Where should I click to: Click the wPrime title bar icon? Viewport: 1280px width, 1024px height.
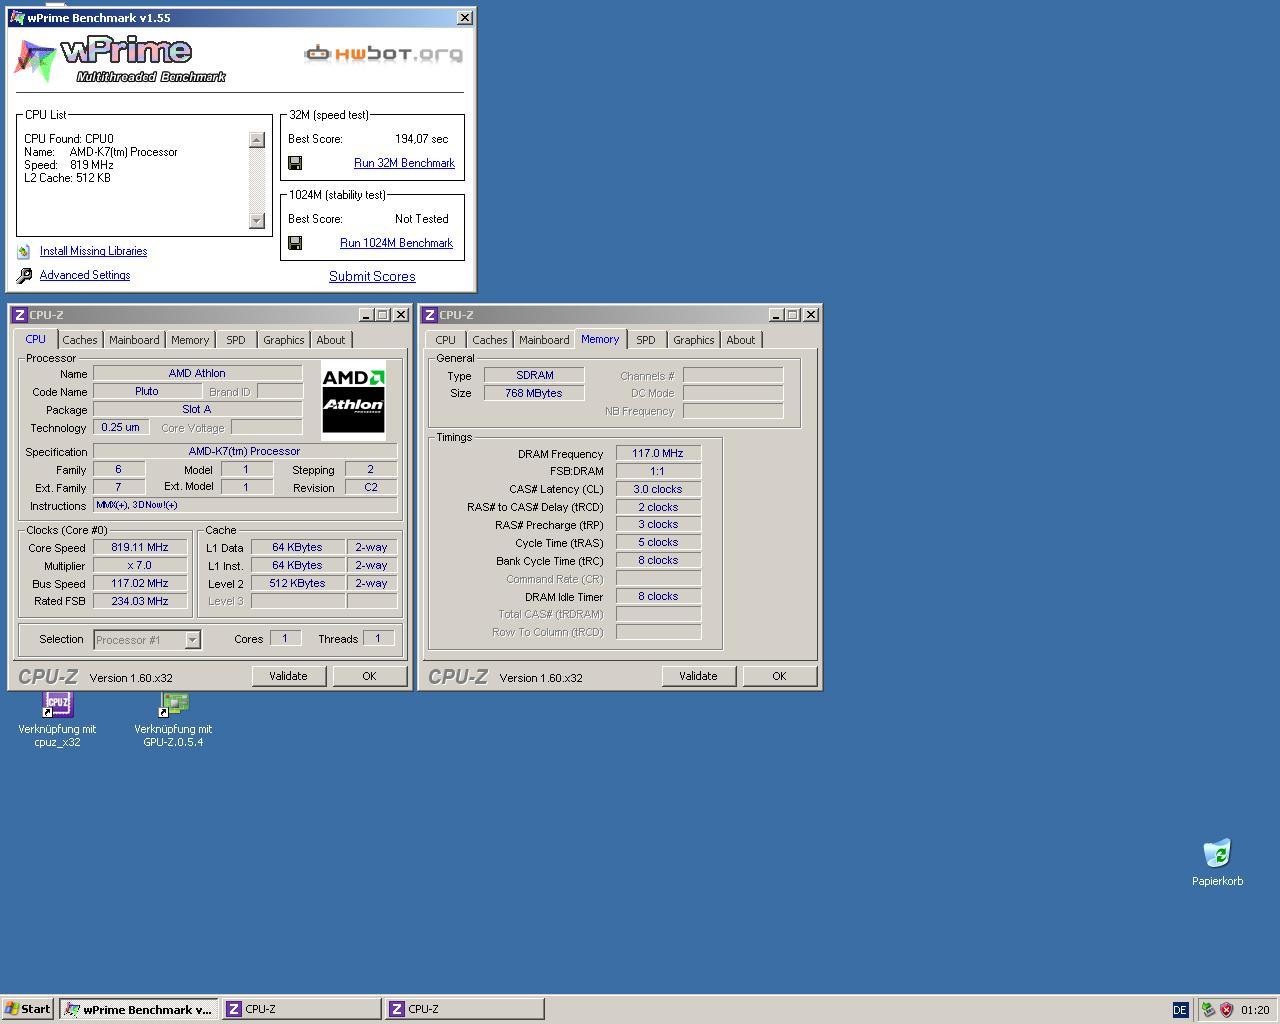point(17,18)
